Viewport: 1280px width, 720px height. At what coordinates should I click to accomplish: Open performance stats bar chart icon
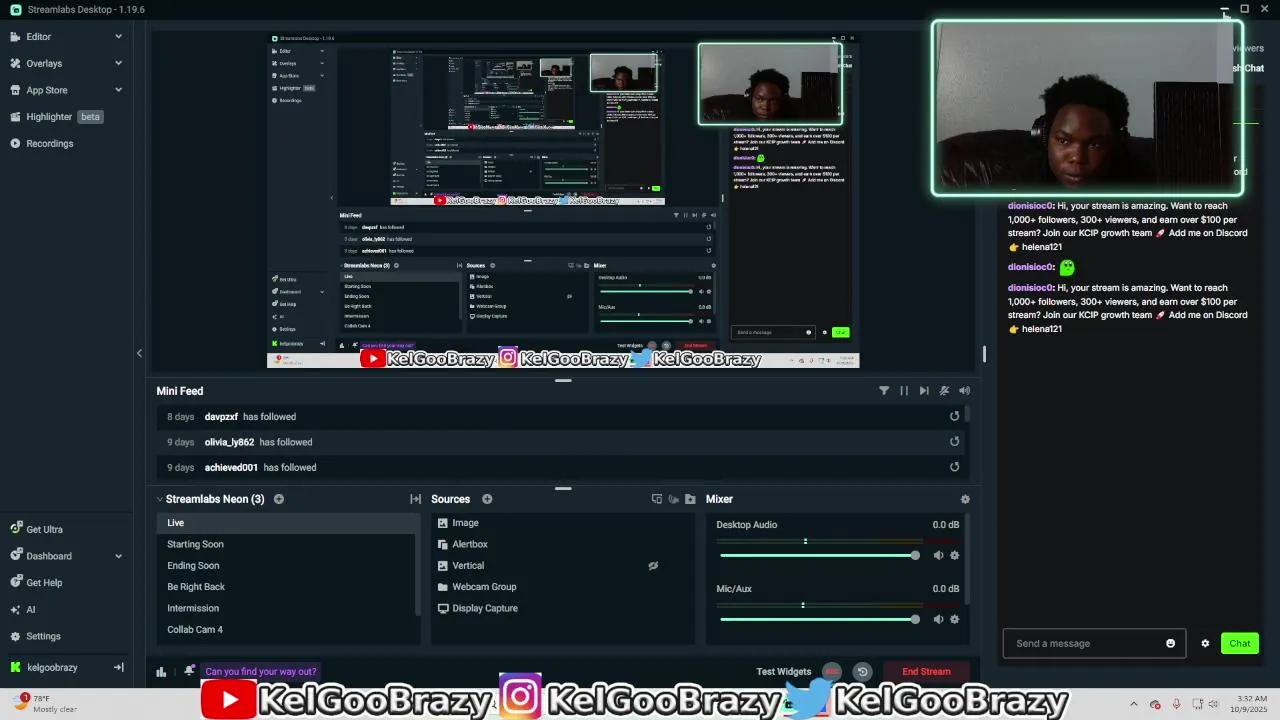[x=161, y=672]
